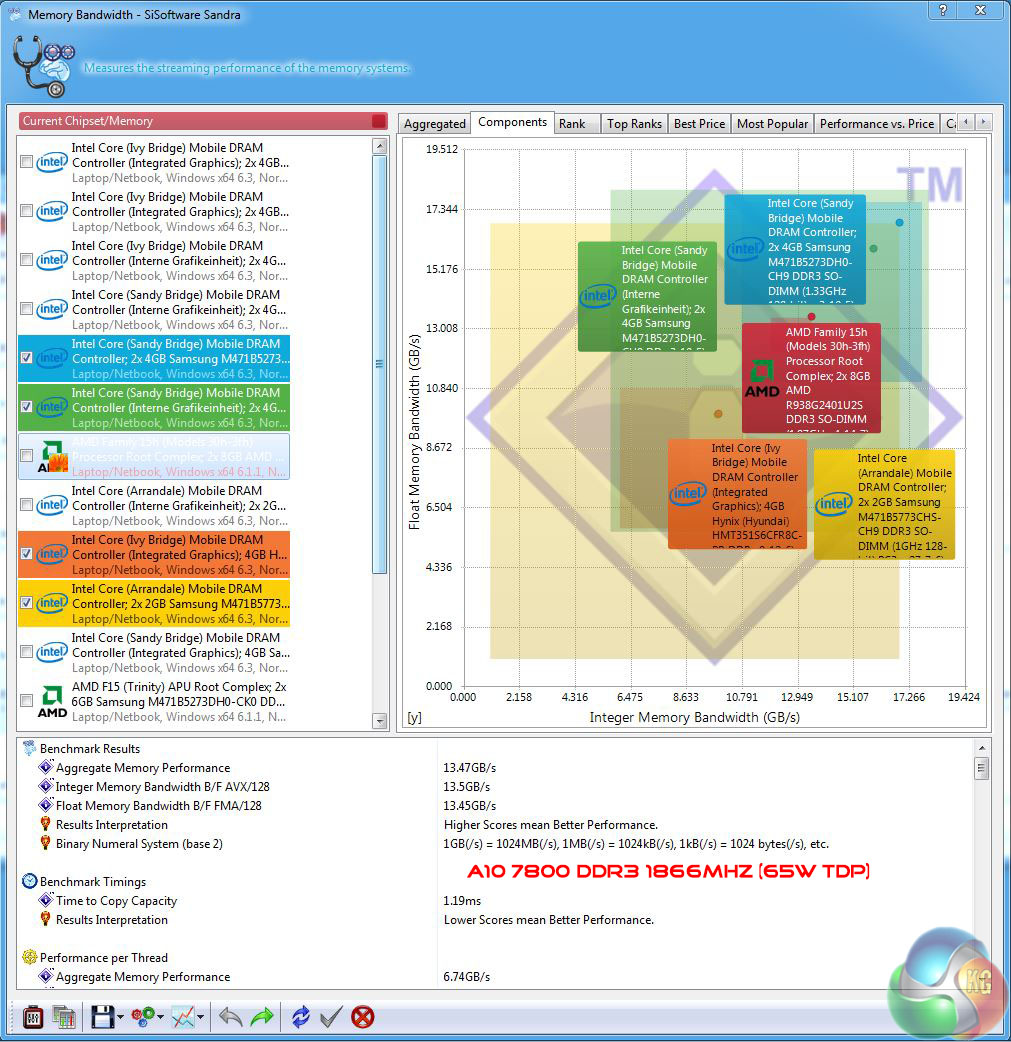Click chipset list scrollbar thumb
Viewport: 1011px width, 1042px height.
click(x=380, y=364)
